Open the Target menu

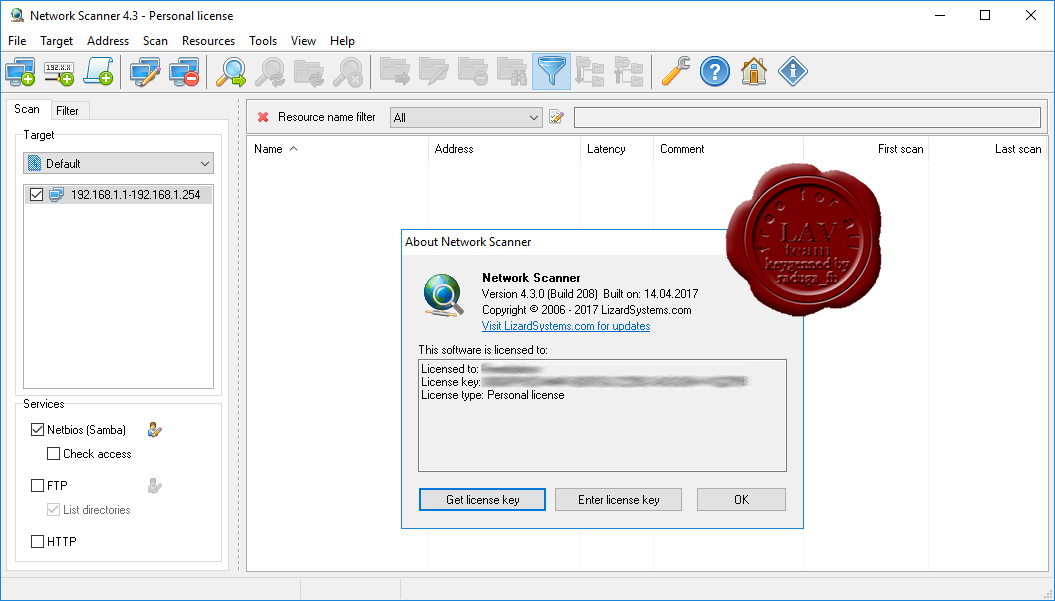coord(57,41)
